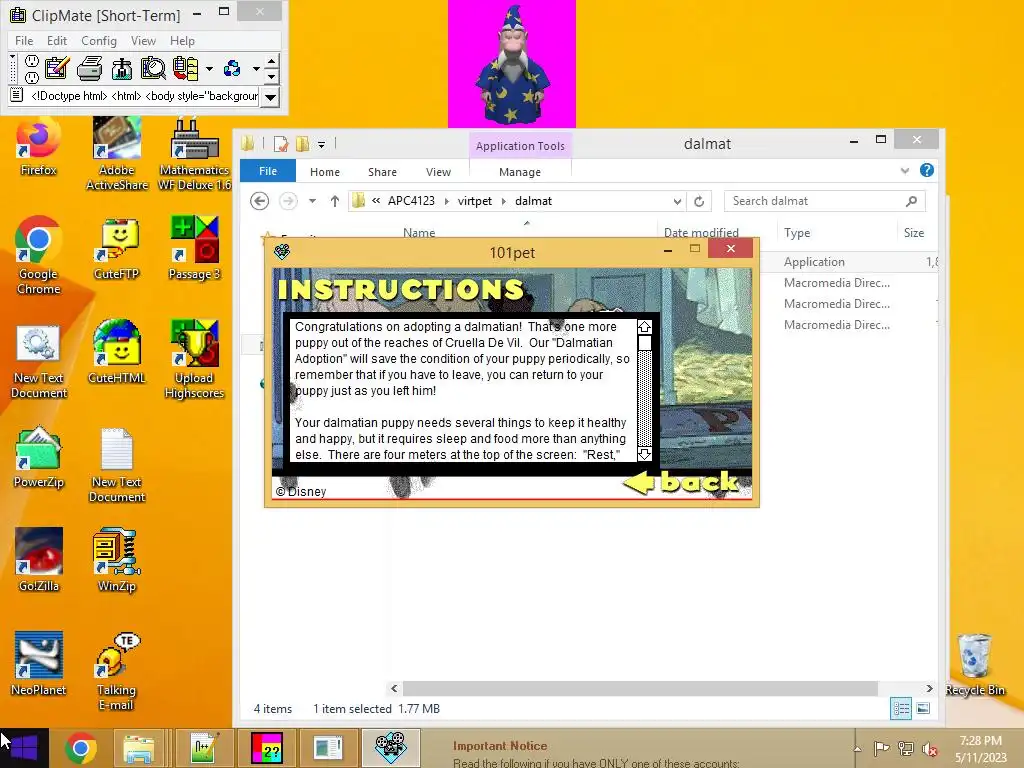This screenshot has width=1024, height=768.
Task: Open Manage tab under Application Tools
Action: 520,172
